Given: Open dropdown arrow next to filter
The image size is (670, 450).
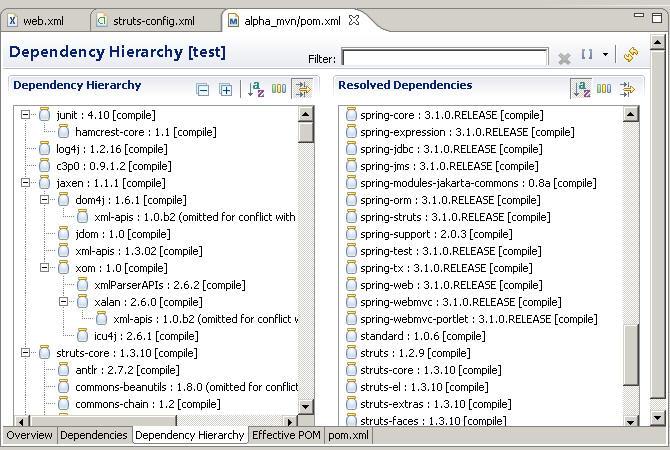Looking at the screenshot, I should [x=605, y=55].
